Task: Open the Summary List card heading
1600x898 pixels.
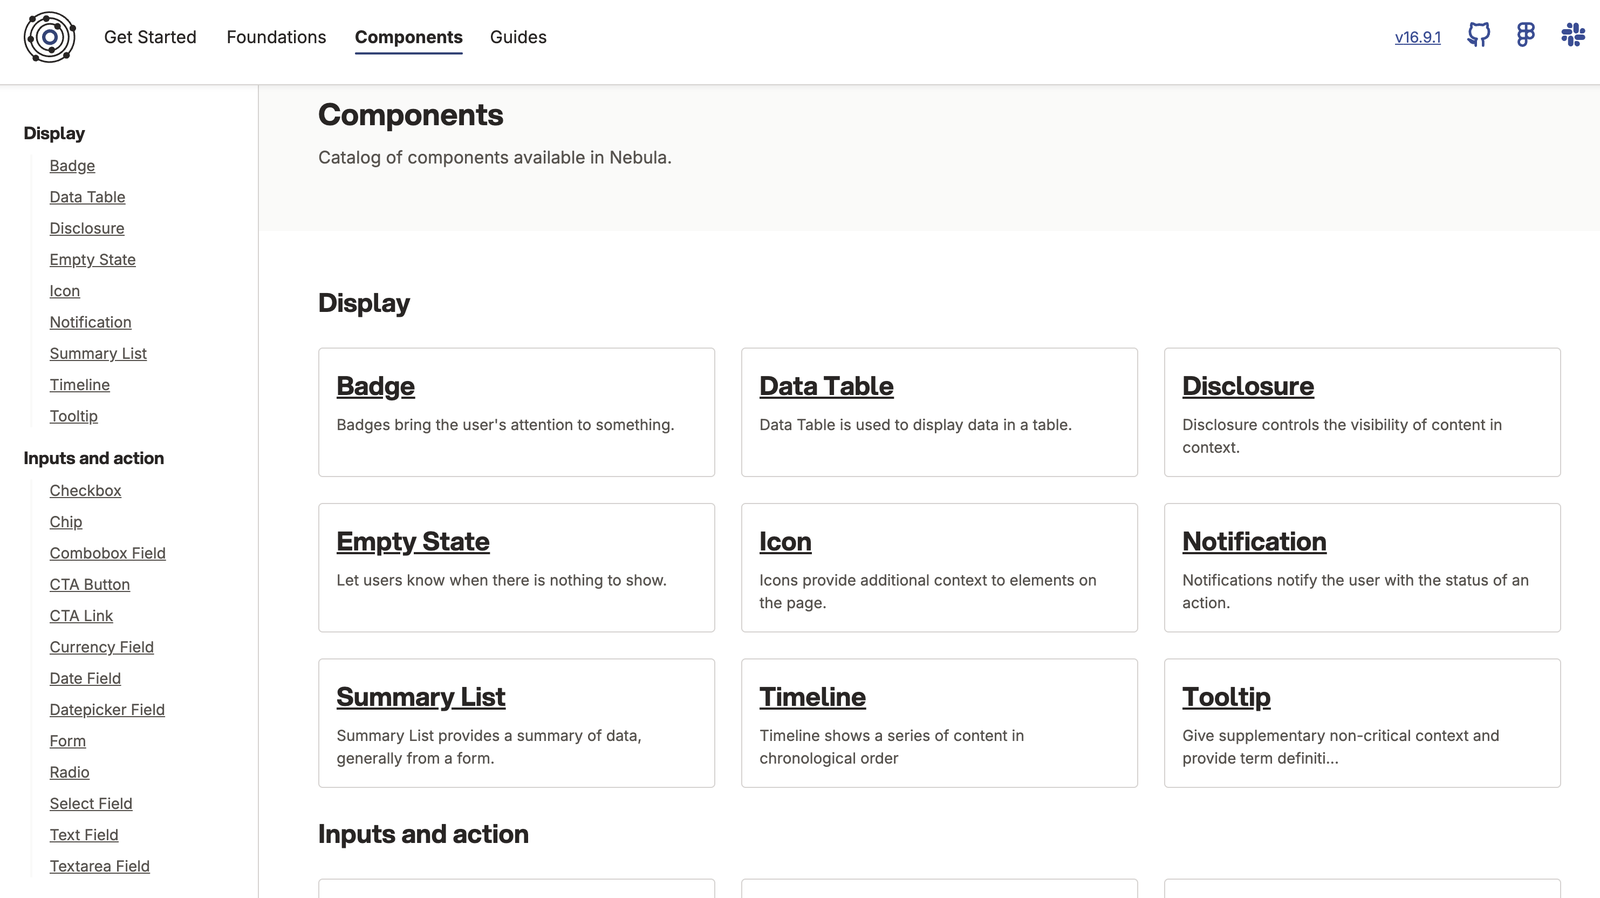Action: pyautogui.click(x=421, y=697)
